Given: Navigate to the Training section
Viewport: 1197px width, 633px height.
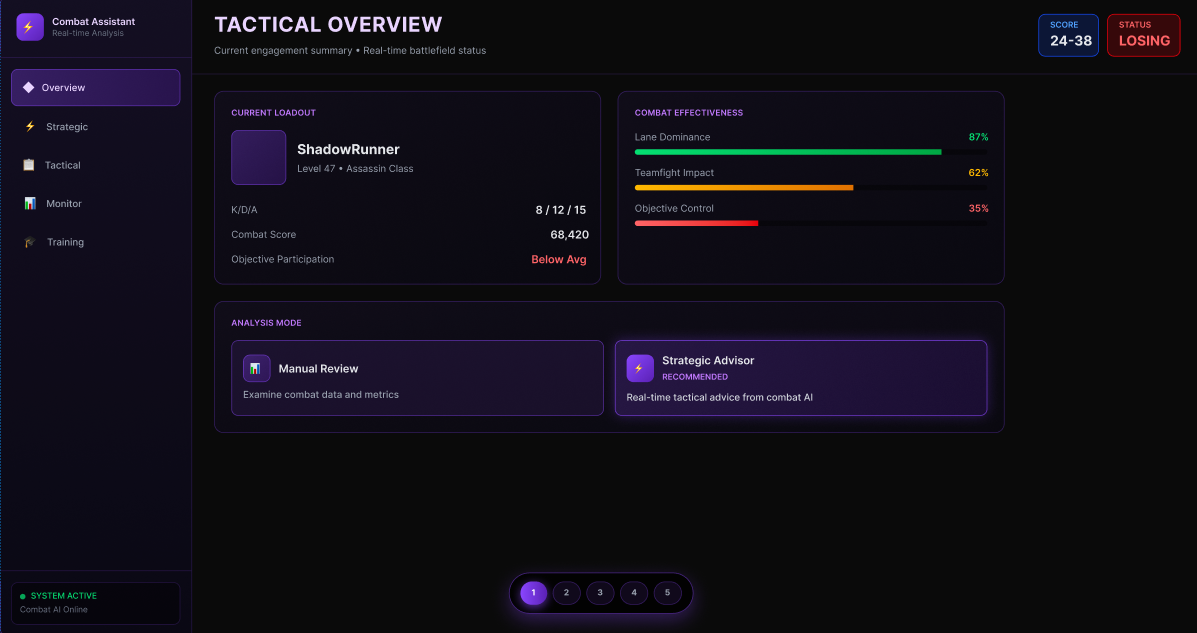Looking at the screenshot, I should (95, 242).
